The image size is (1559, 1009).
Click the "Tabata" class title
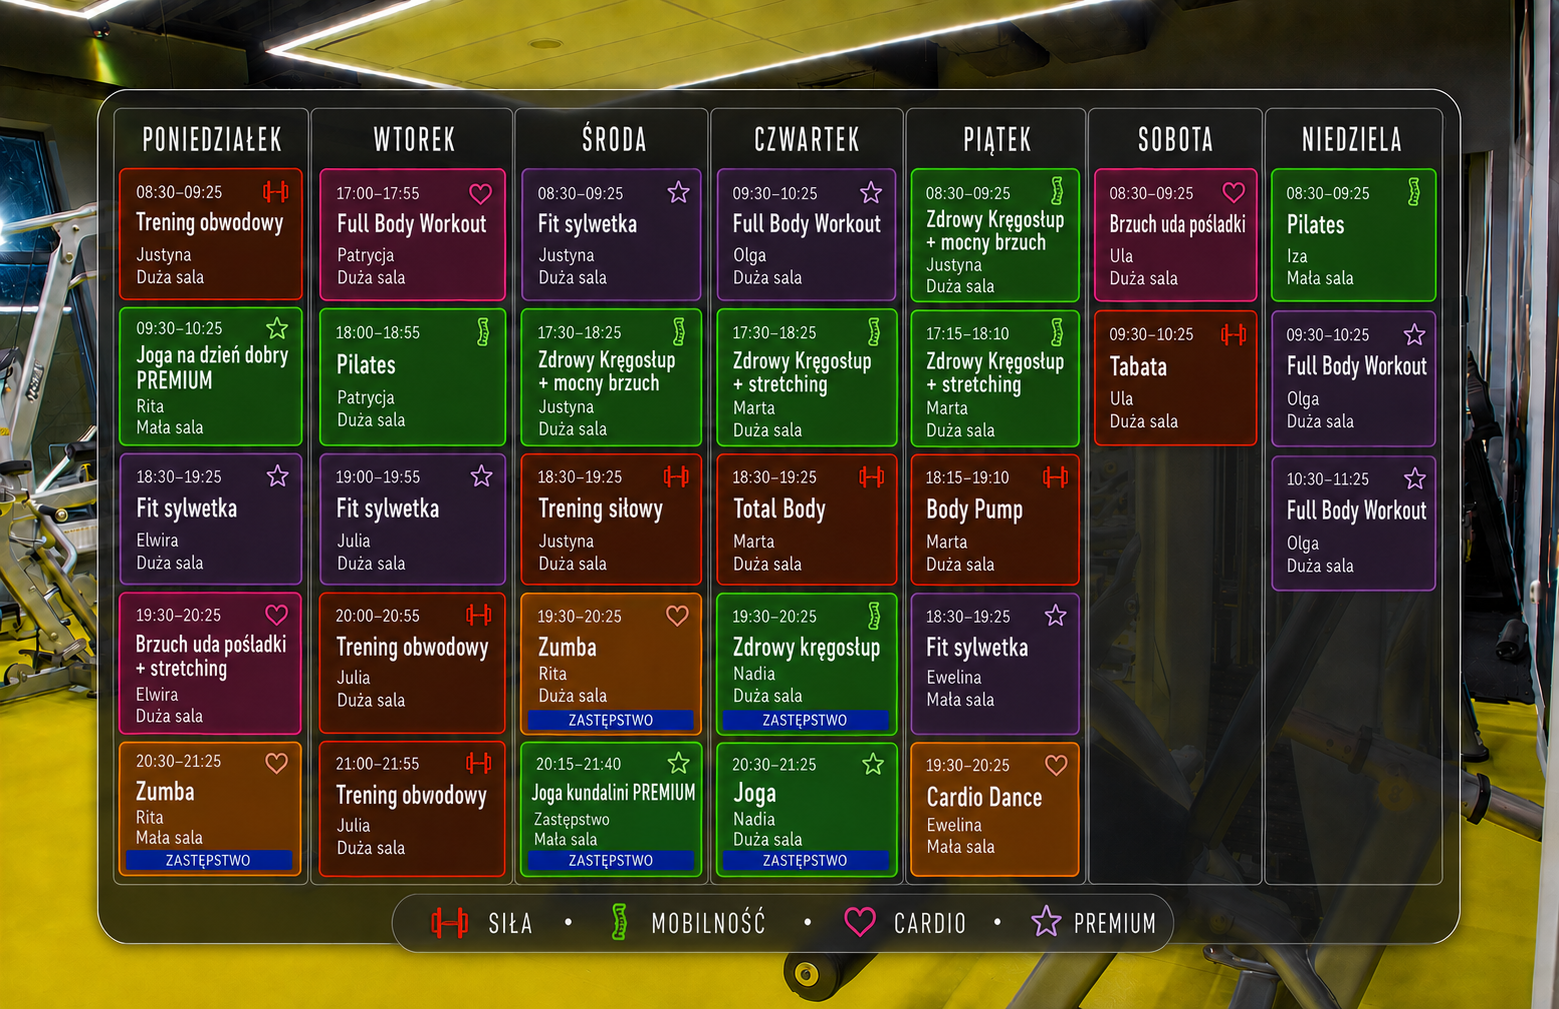click(1138, 367)
